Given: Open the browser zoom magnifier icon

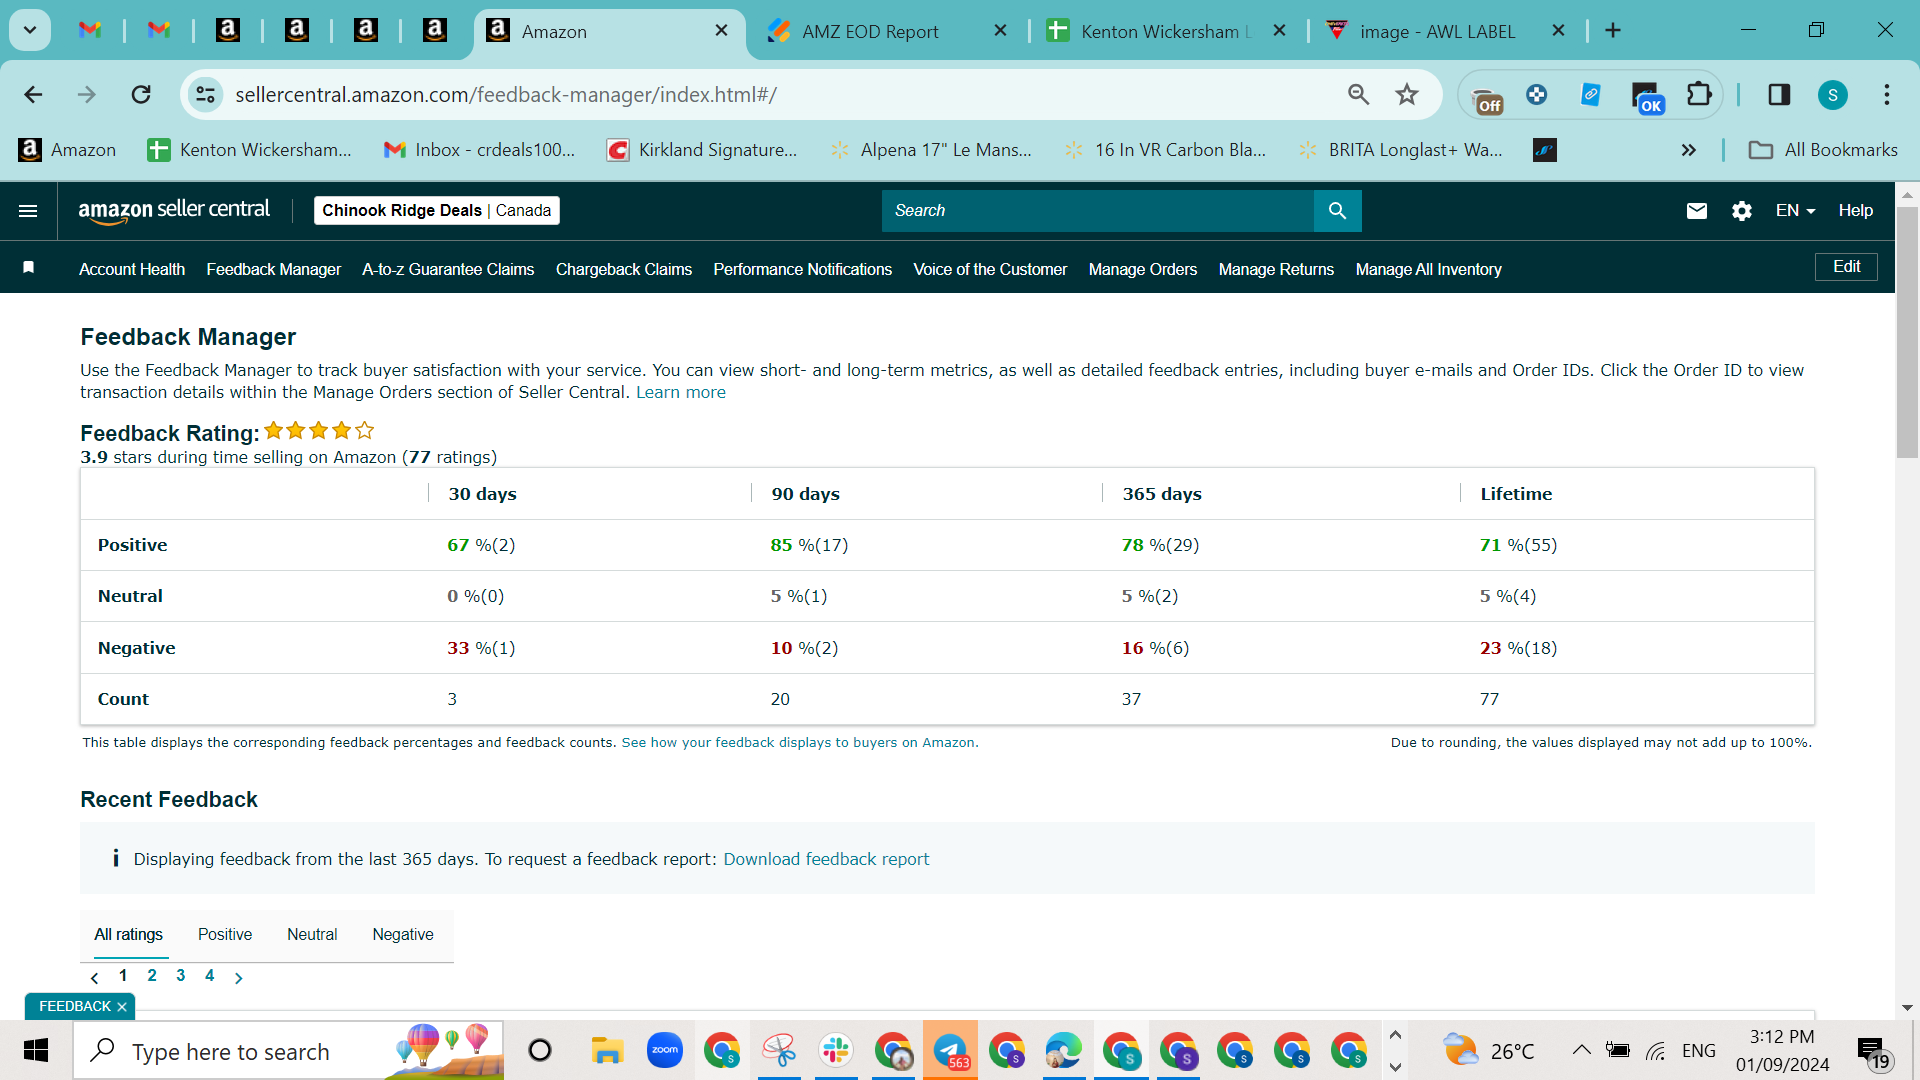Looking at the screenshot, I should 1358,95.
